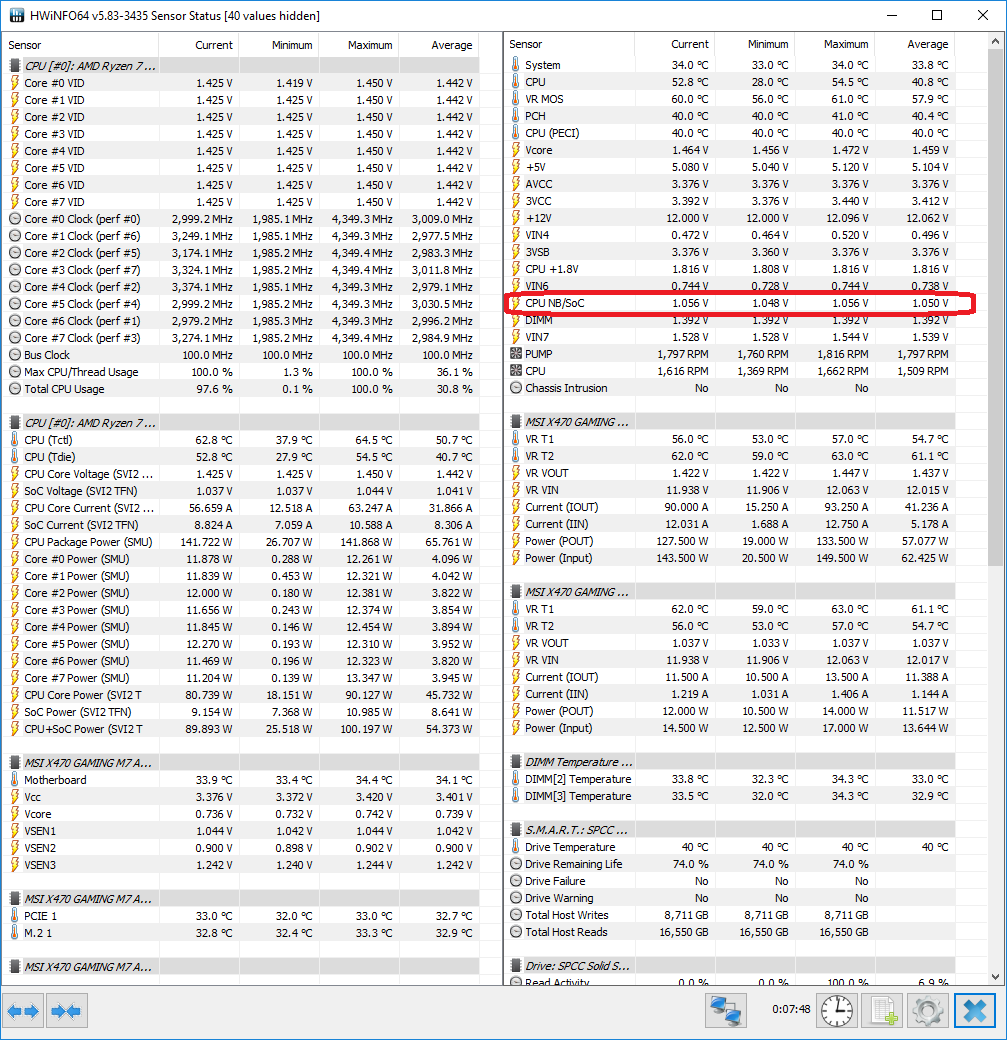Image resolution: width=1007 pixels, height=1040 pixels.
Task: Start logging with the sheet-plus icon
Action: tap(884, 1011)
